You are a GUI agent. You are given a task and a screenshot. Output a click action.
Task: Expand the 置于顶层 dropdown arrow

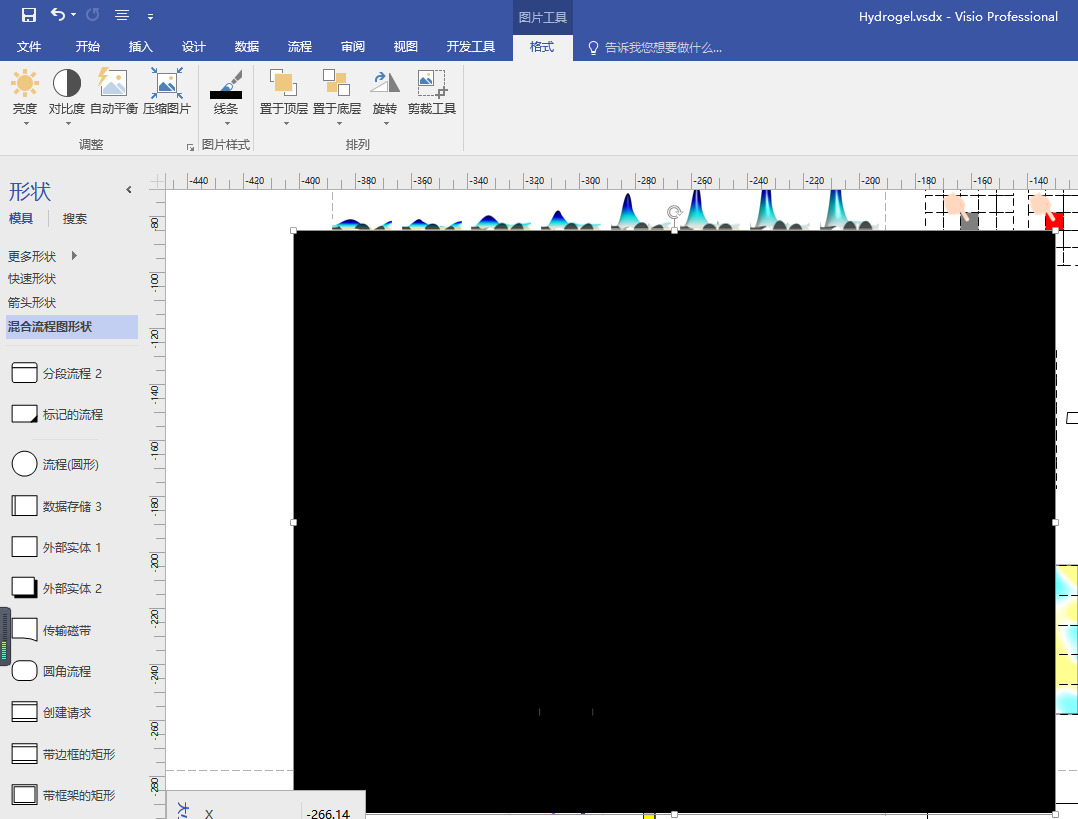[x=286, y=124]
